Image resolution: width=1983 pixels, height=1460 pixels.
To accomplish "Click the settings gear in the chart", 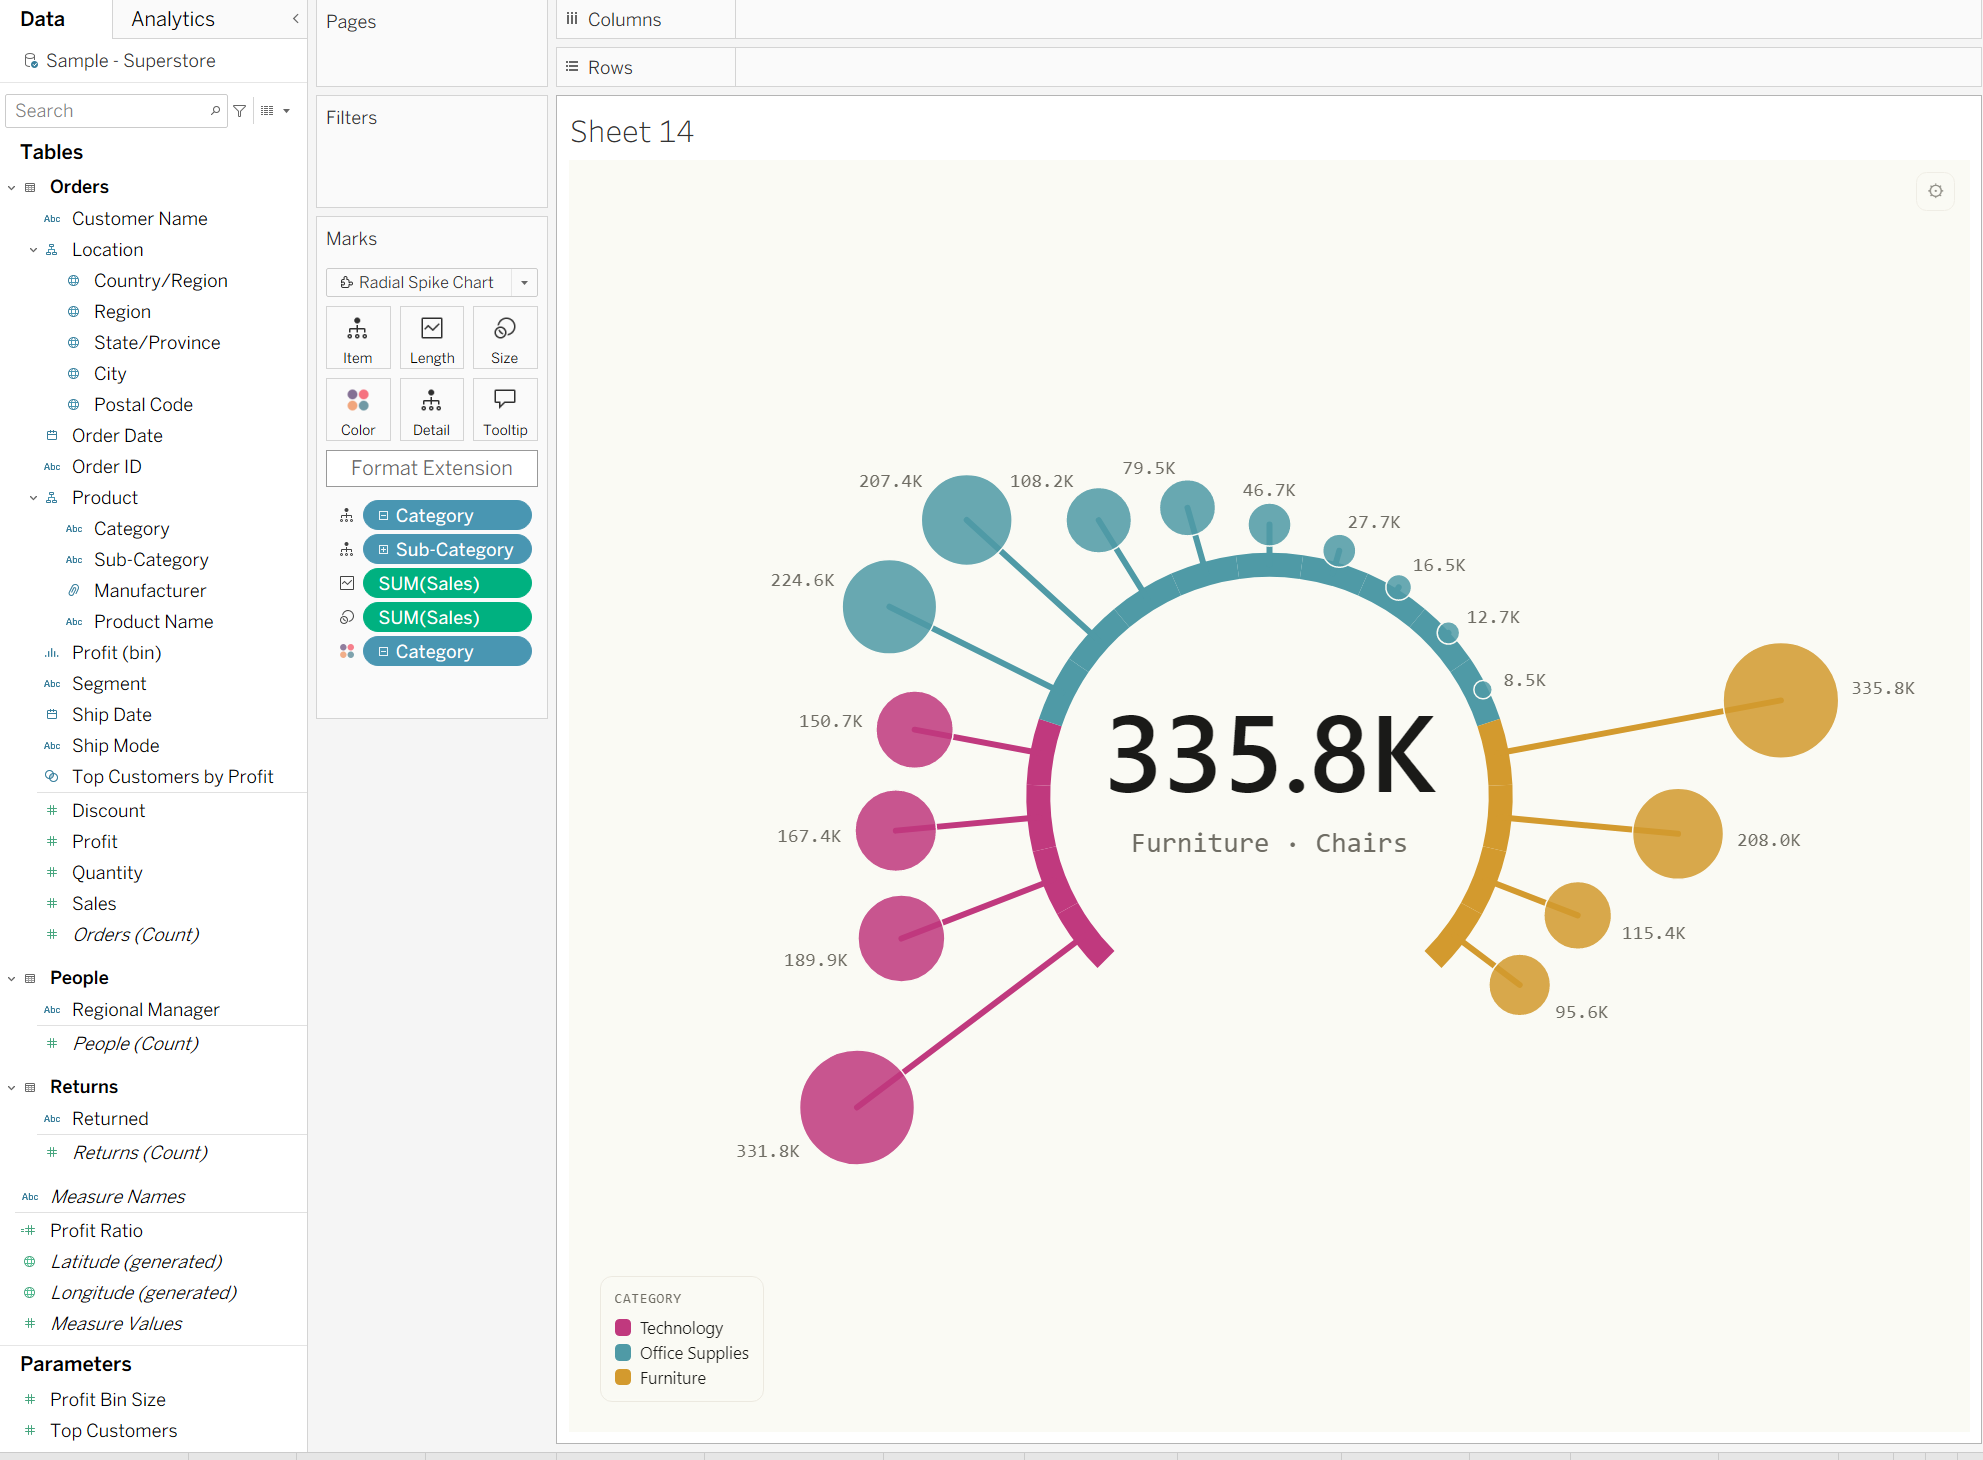I will click(1936, 191).
